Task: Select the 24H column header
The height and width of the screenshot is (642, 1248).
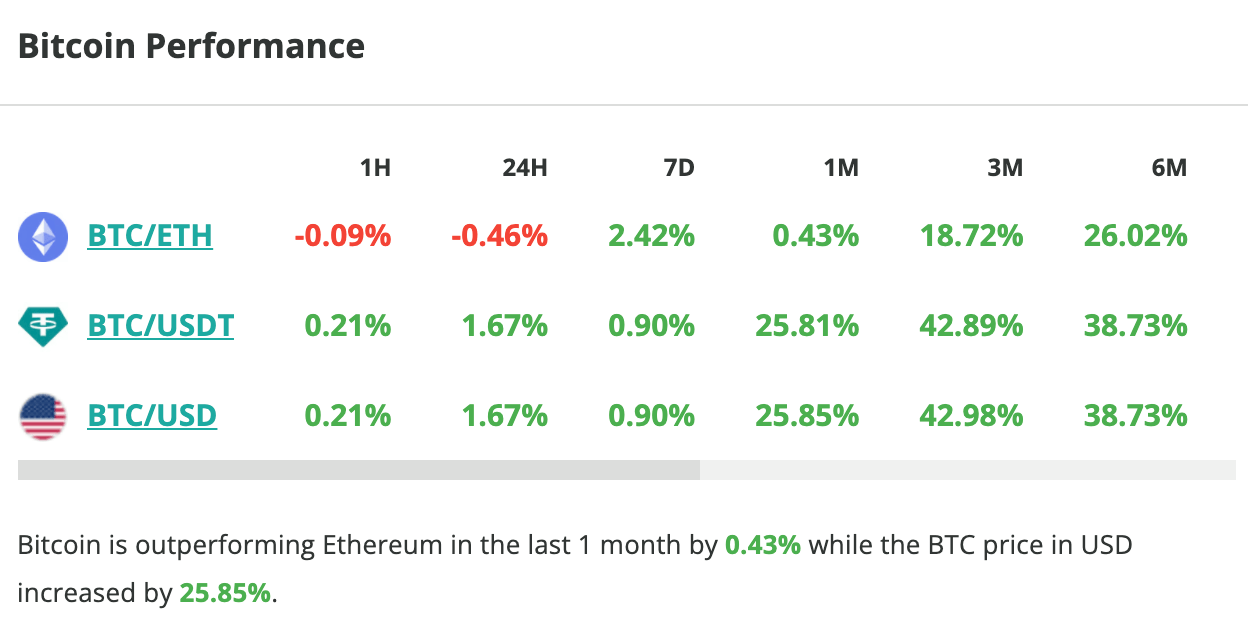Action: [525, 168]
